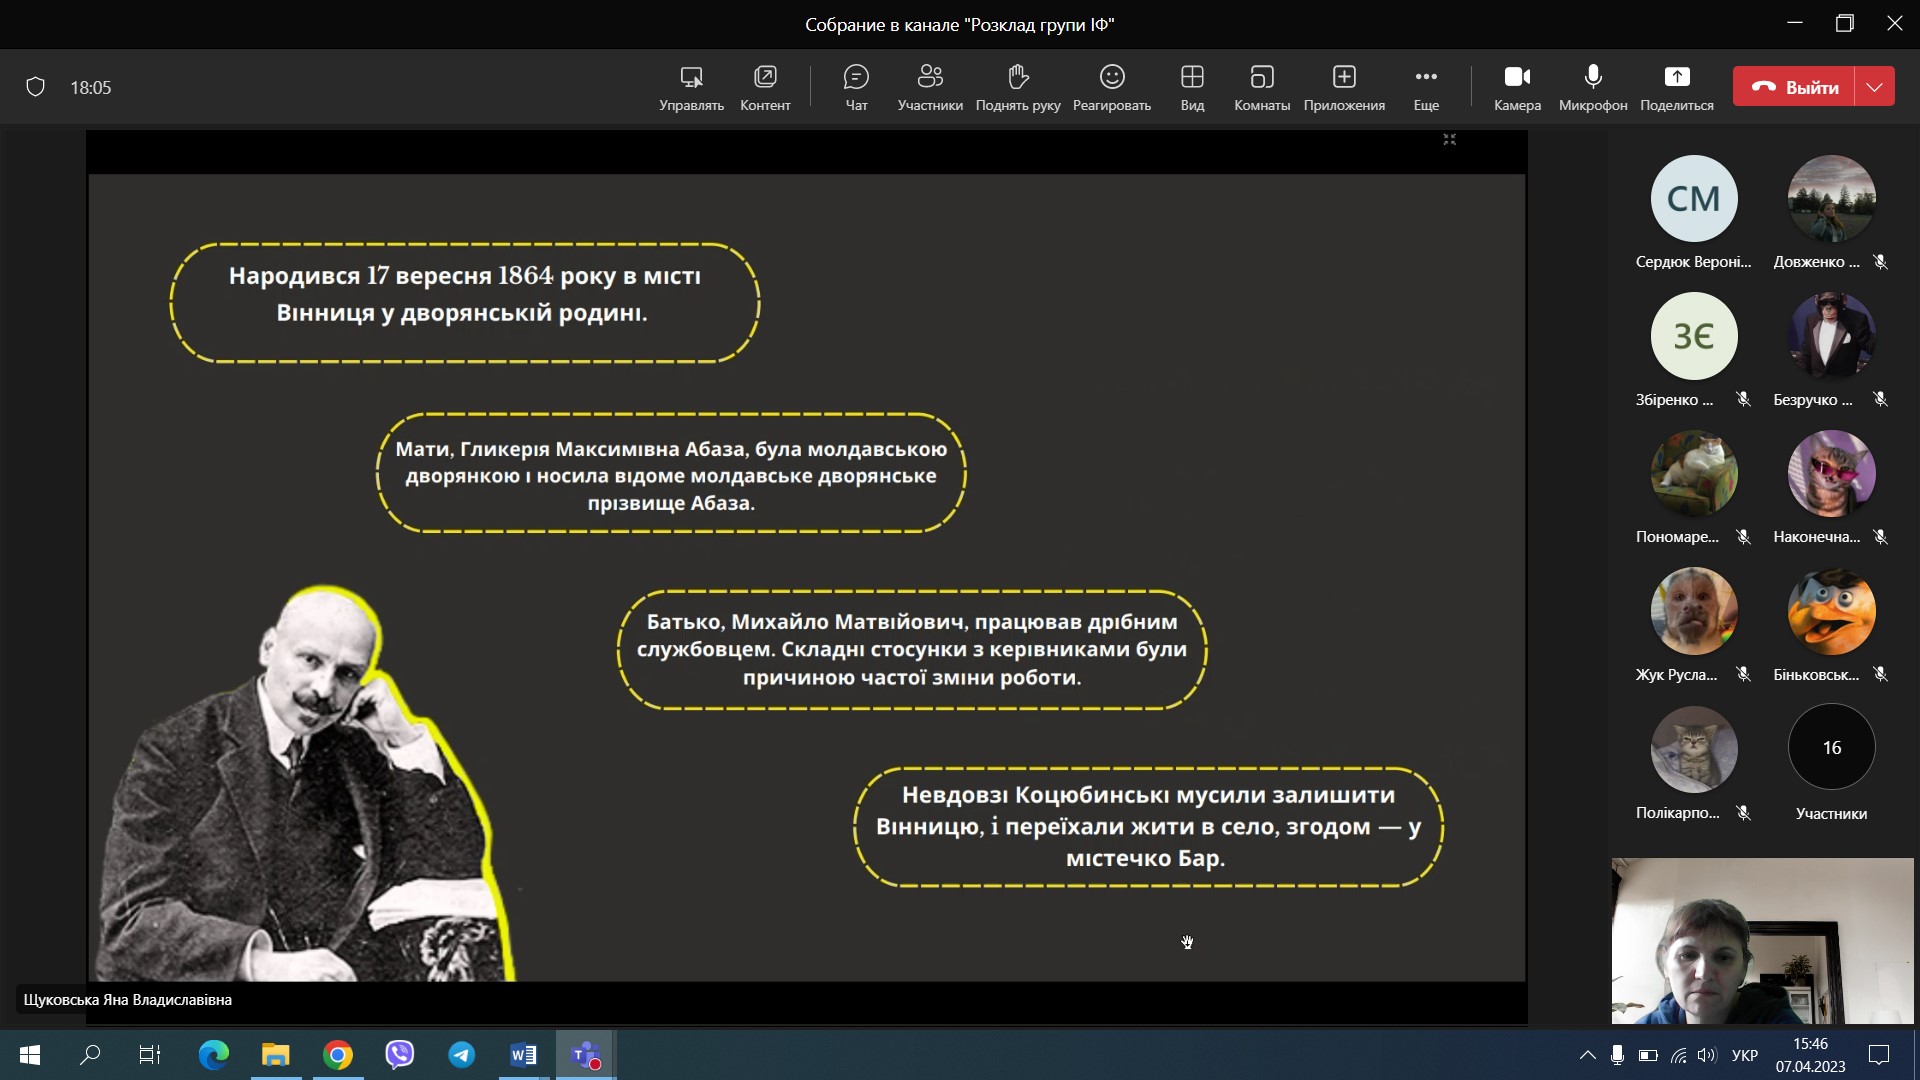Open the View layout menu
This screenshot has height=1080, width=1920.
point(1191,87)
